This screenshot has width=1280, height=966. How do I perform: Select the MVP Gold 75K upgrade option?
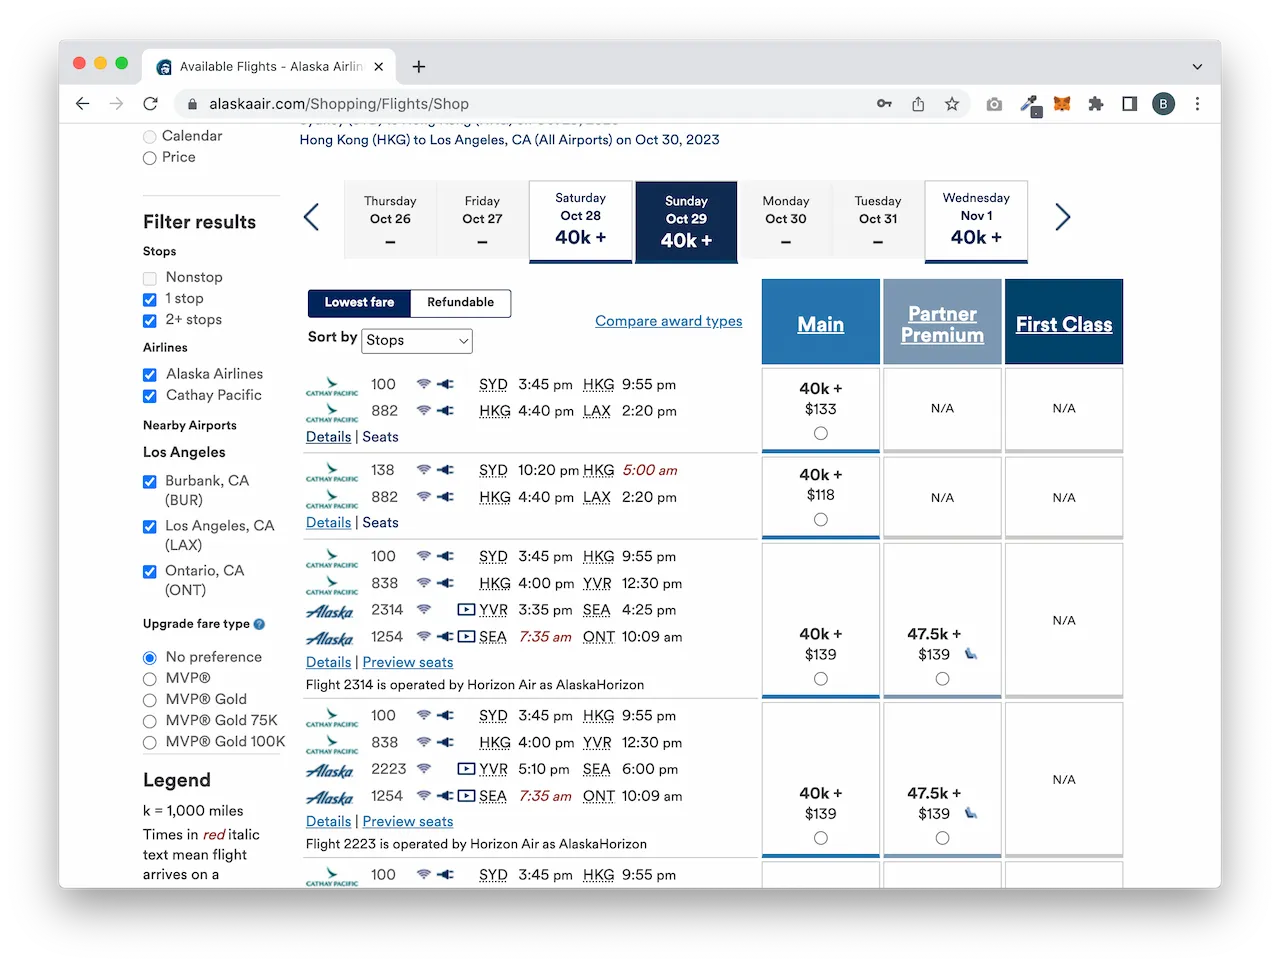[150, 721]
